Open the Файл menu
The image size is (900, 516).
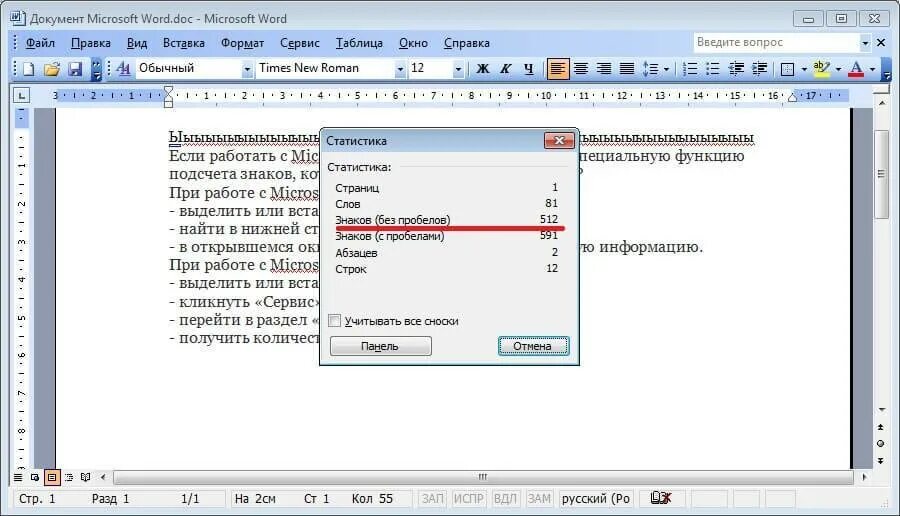tap(40, 43)
